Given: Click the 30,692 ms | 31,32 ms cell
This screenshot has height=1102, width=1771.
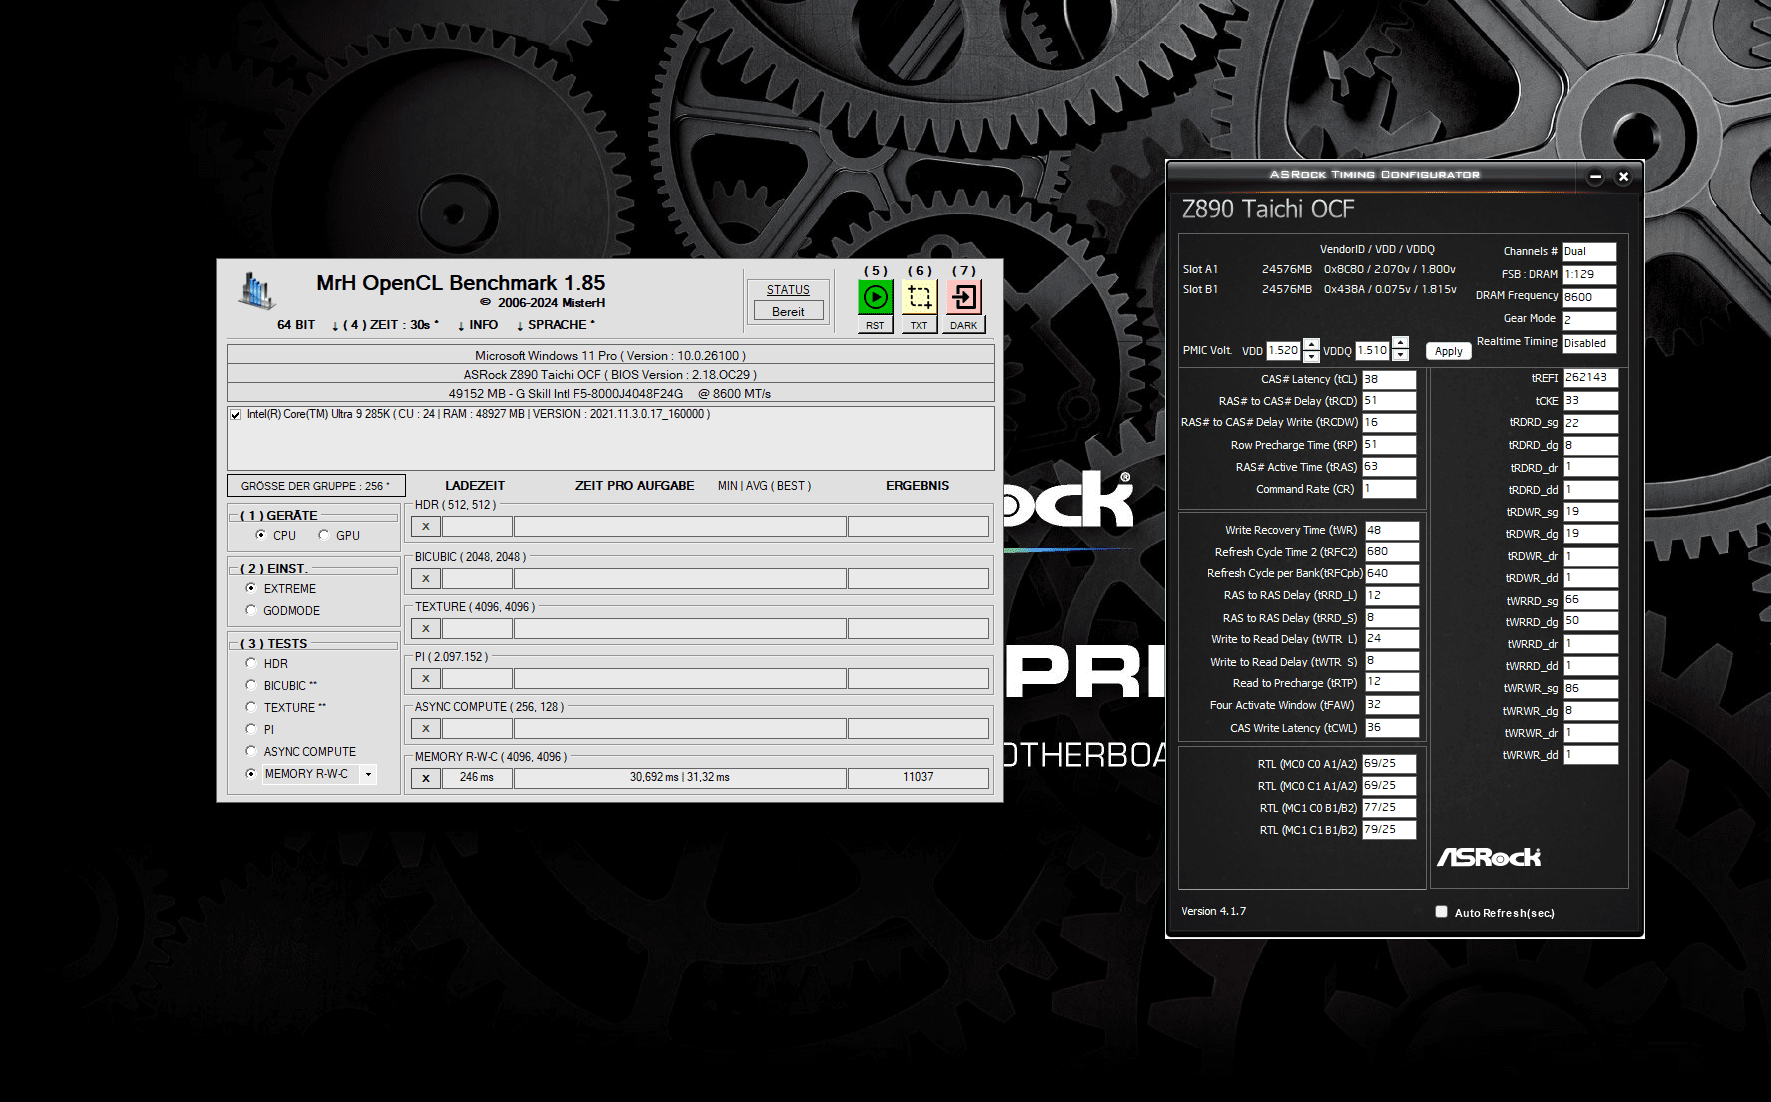Looking at the screenshot, I should [680, 778].
